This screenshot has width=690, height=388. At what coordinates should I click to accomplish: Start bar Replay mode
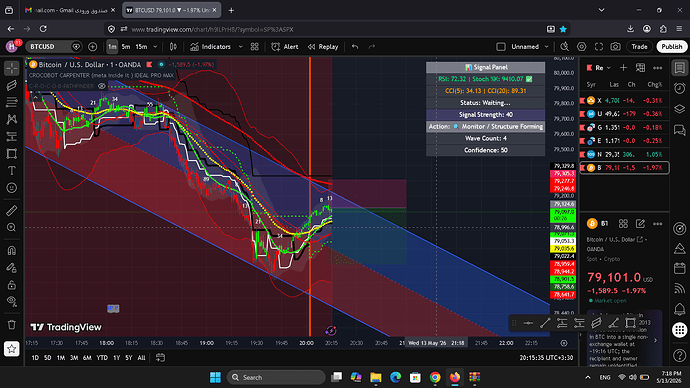[323, 47]
